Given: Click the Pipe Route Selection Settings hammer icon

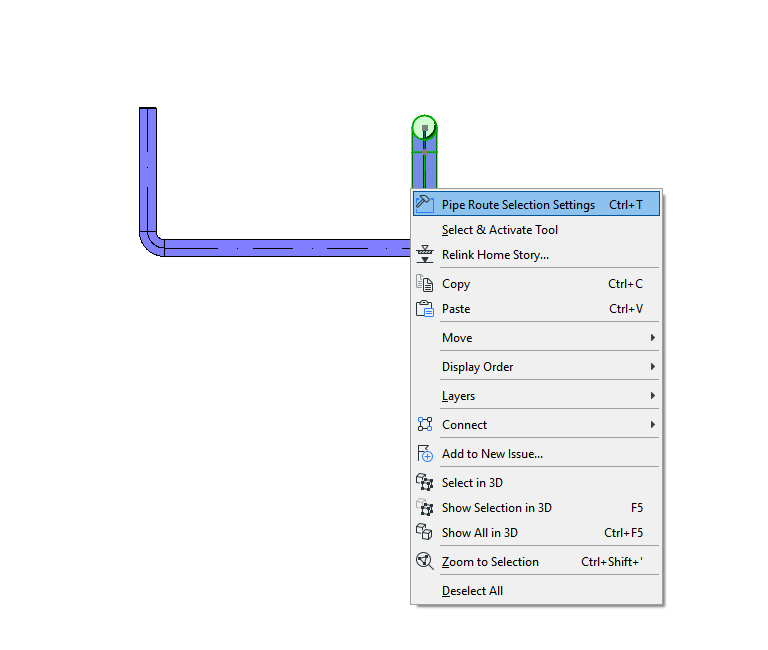Looking at the screenshot, I should coord(424,204).
